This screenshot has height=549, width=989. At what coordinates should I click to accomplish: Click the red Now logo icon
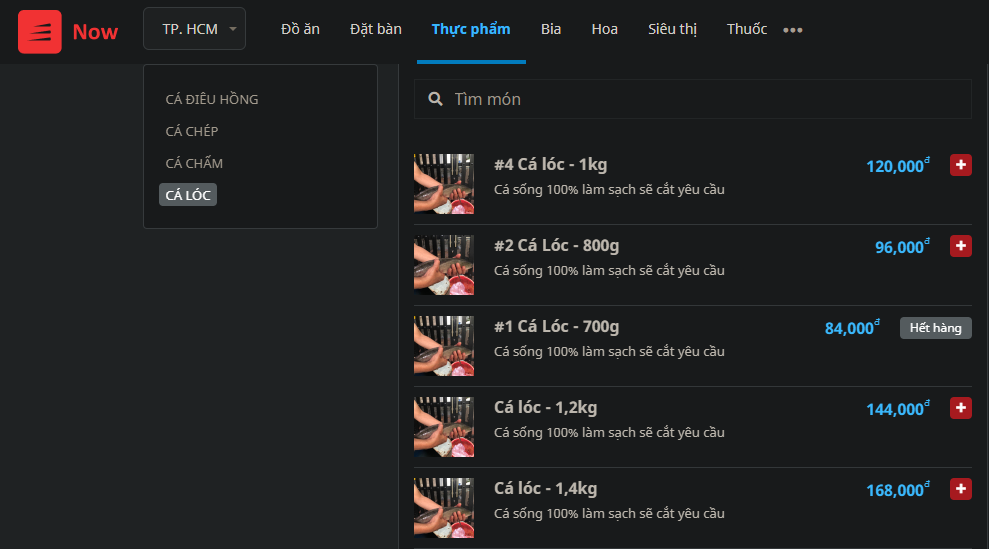40,32
